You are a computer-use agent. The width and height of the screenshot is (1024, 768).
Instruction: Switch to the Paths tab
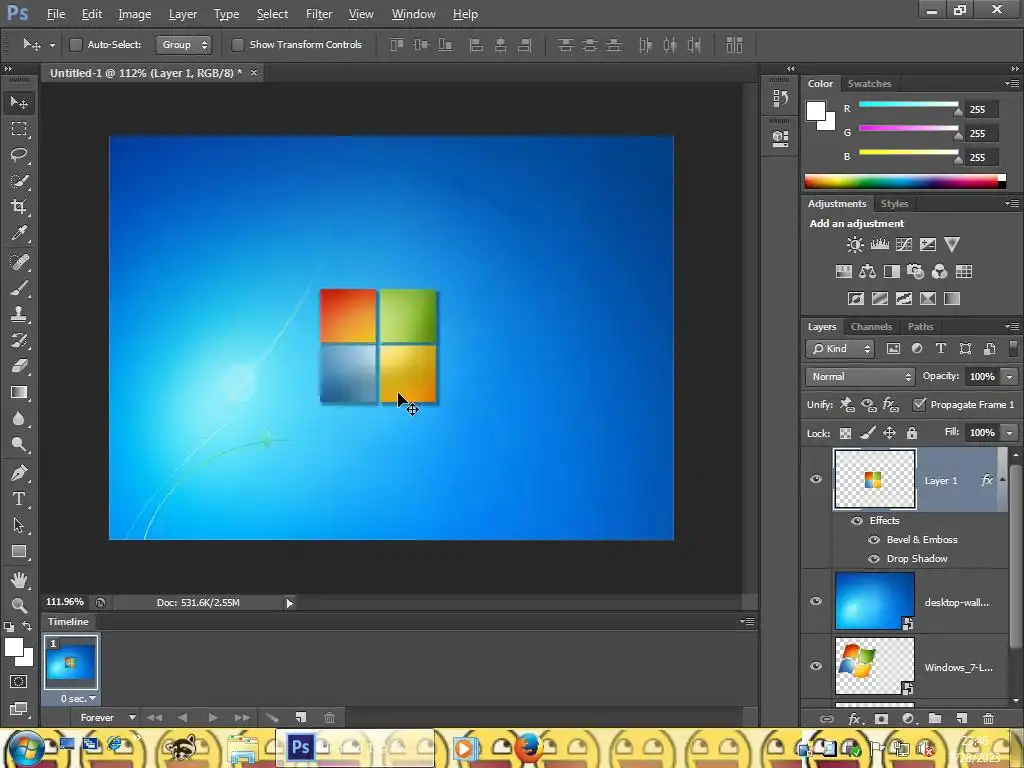pyautogui.click(x=920, y=327)
